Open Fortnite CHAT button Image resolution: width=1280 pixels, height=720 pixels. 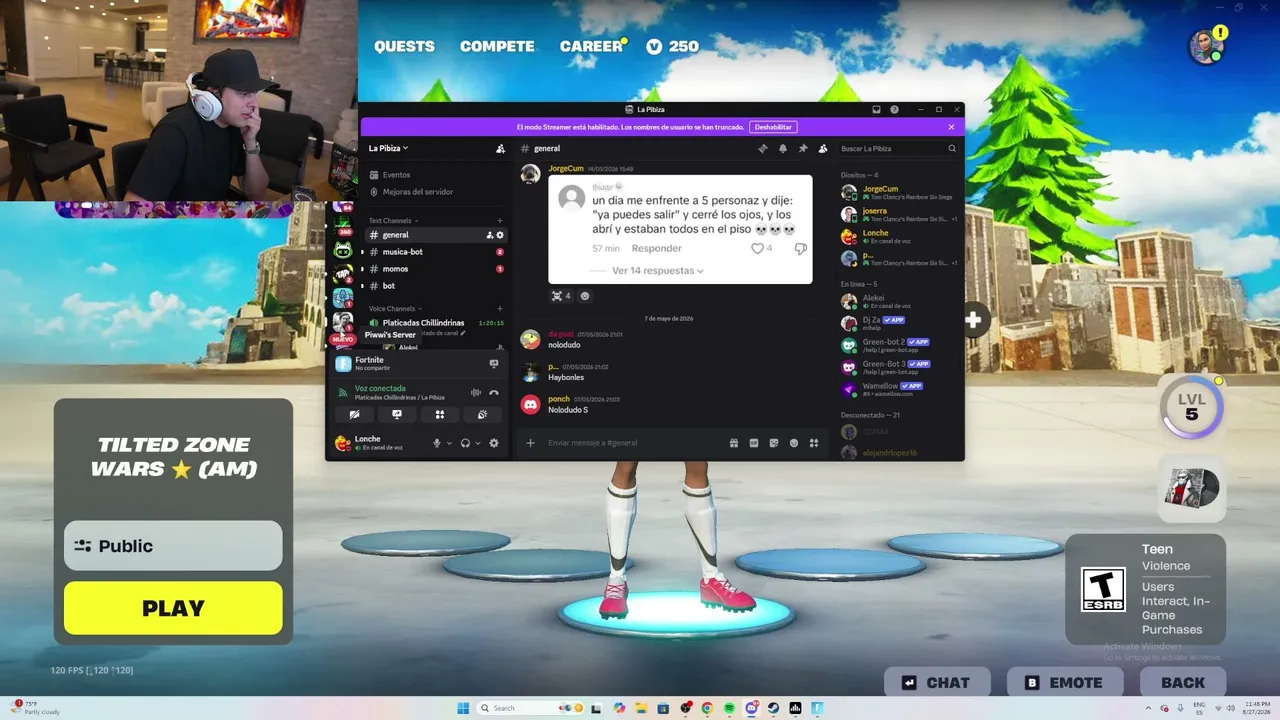(937, 683)
